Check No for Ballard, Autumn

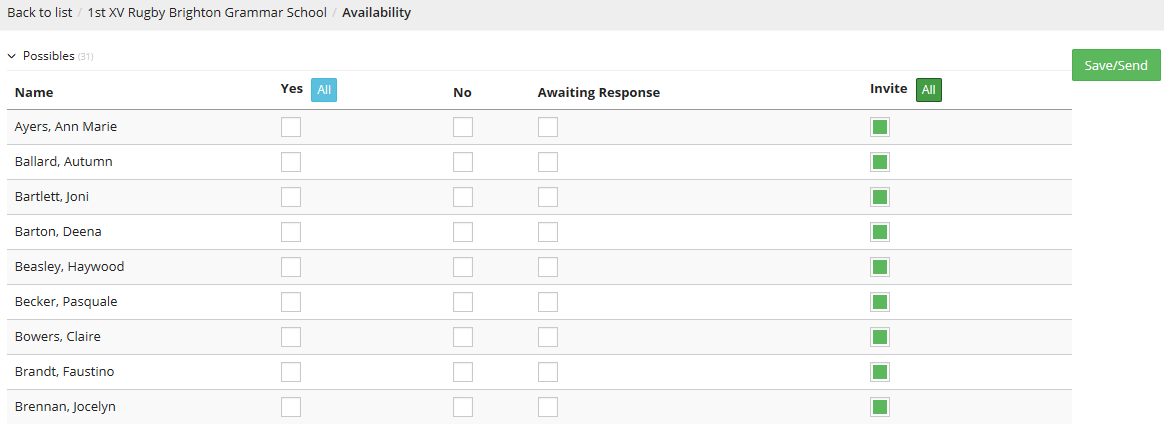click(463, 162)
